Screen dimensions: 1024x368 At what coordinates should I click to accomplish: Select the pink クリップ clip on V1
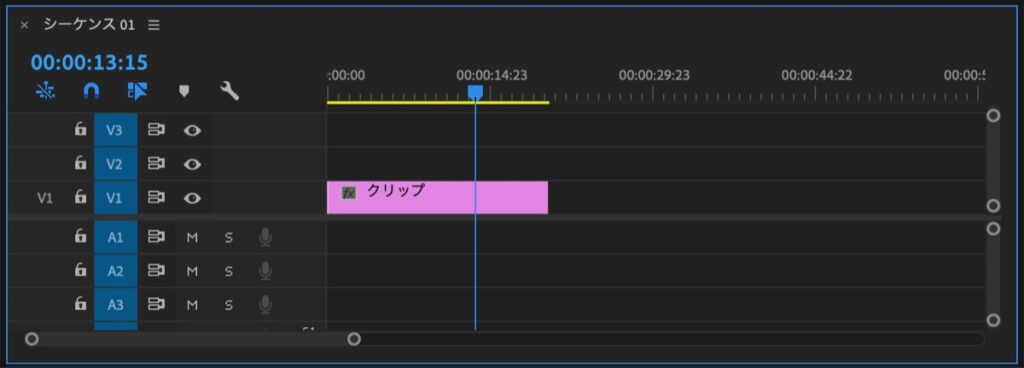click(437, 198)
